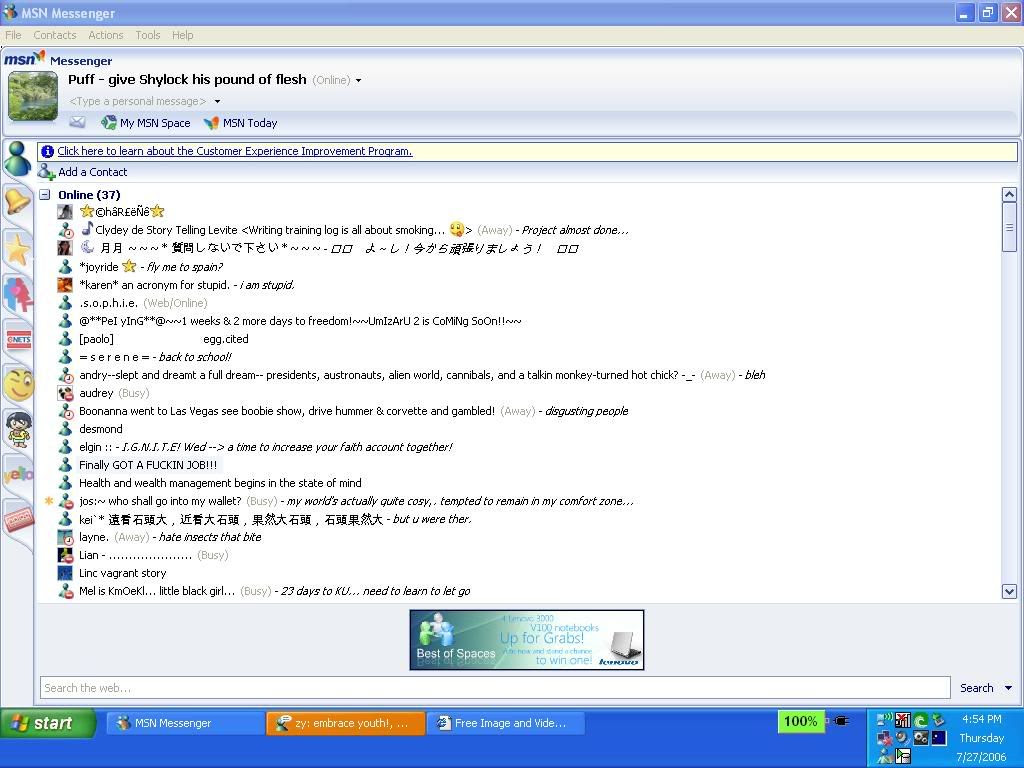
Task: Collapse the Online (37) group
Action: click(x=44, y=195)
